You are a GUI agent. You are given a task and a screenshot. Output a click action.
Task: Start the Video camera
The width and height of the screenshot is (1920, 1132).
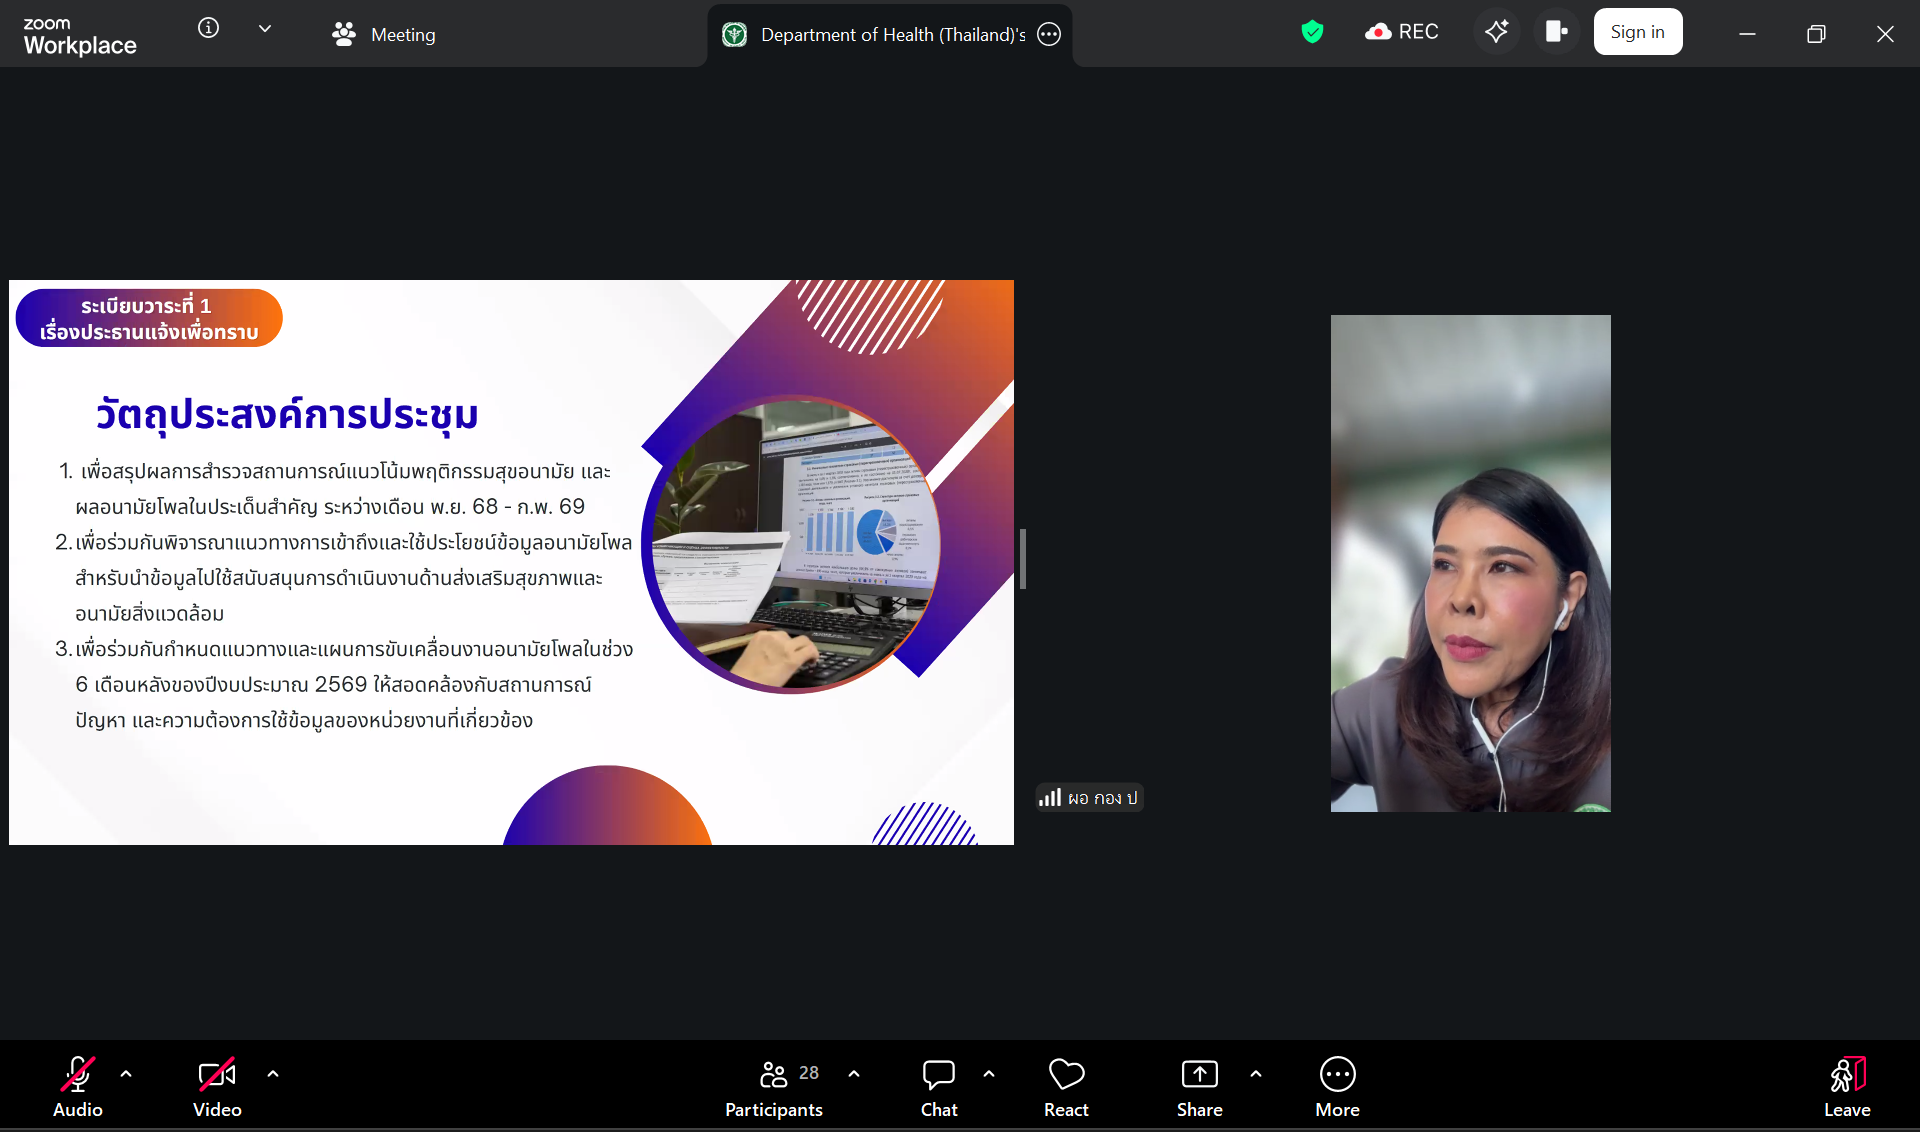[217, 1087]
